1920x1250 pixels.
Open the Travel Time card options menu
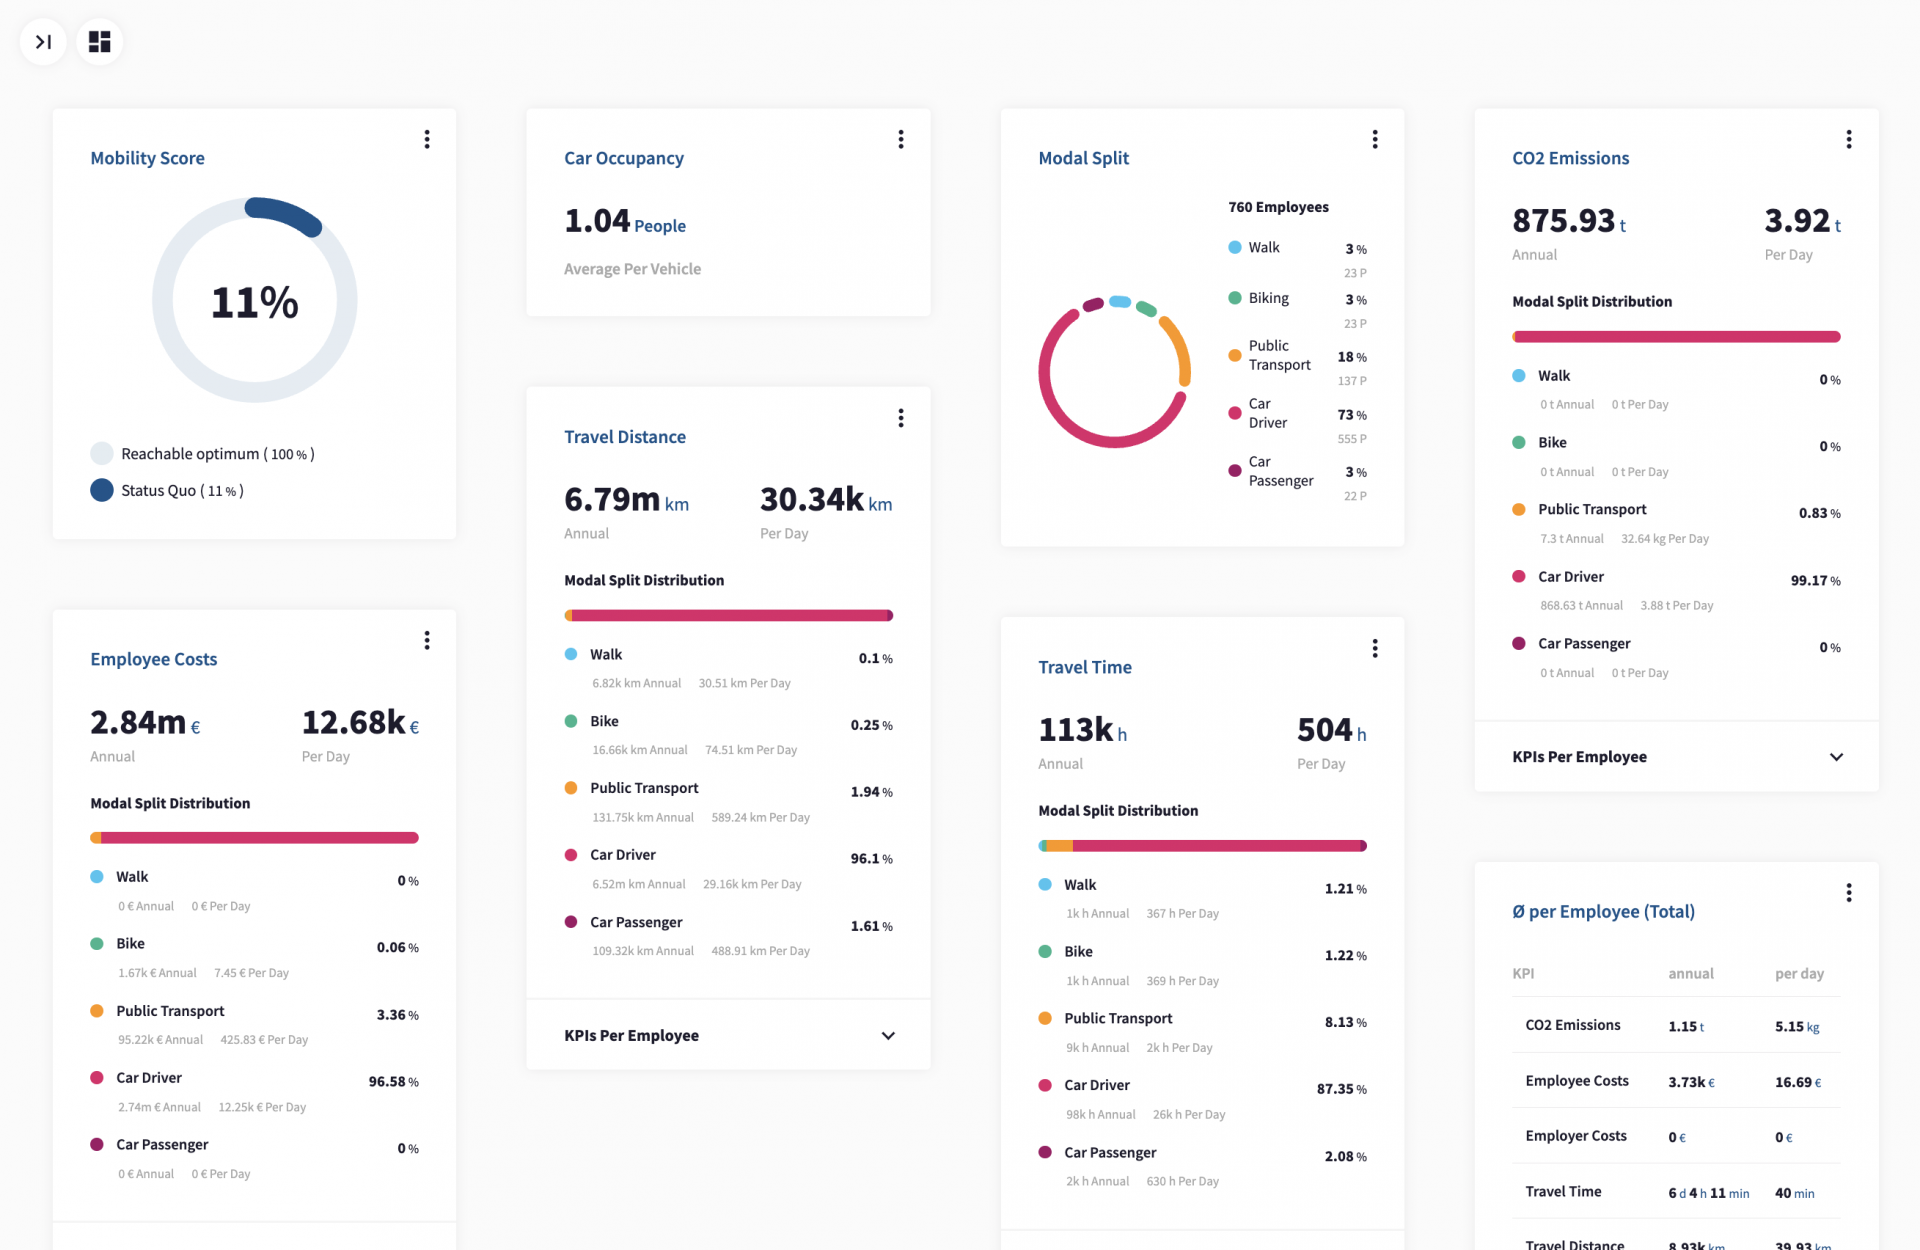tap(1375, 649)
